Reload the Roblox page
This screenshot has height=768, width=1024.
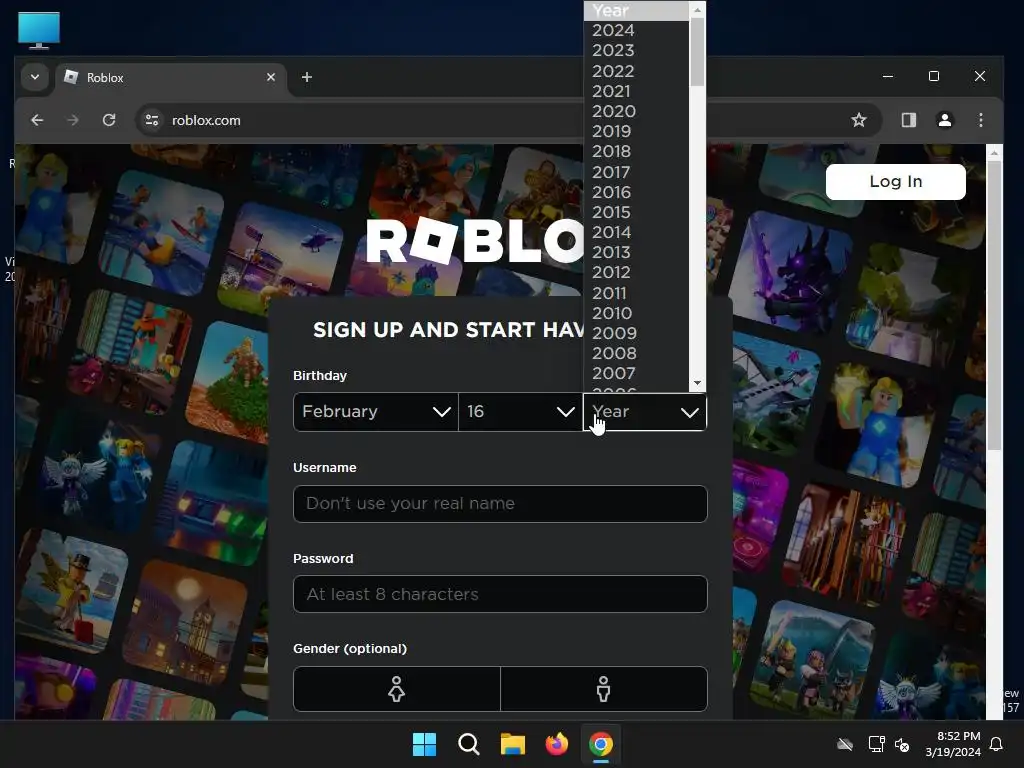point(109,120)
